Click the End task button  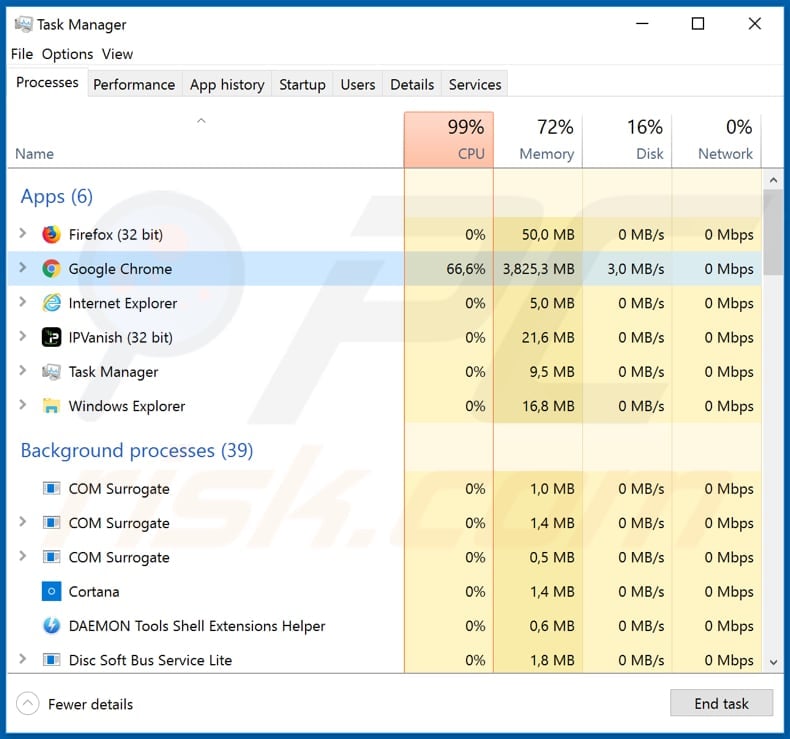tap(721, 703)
